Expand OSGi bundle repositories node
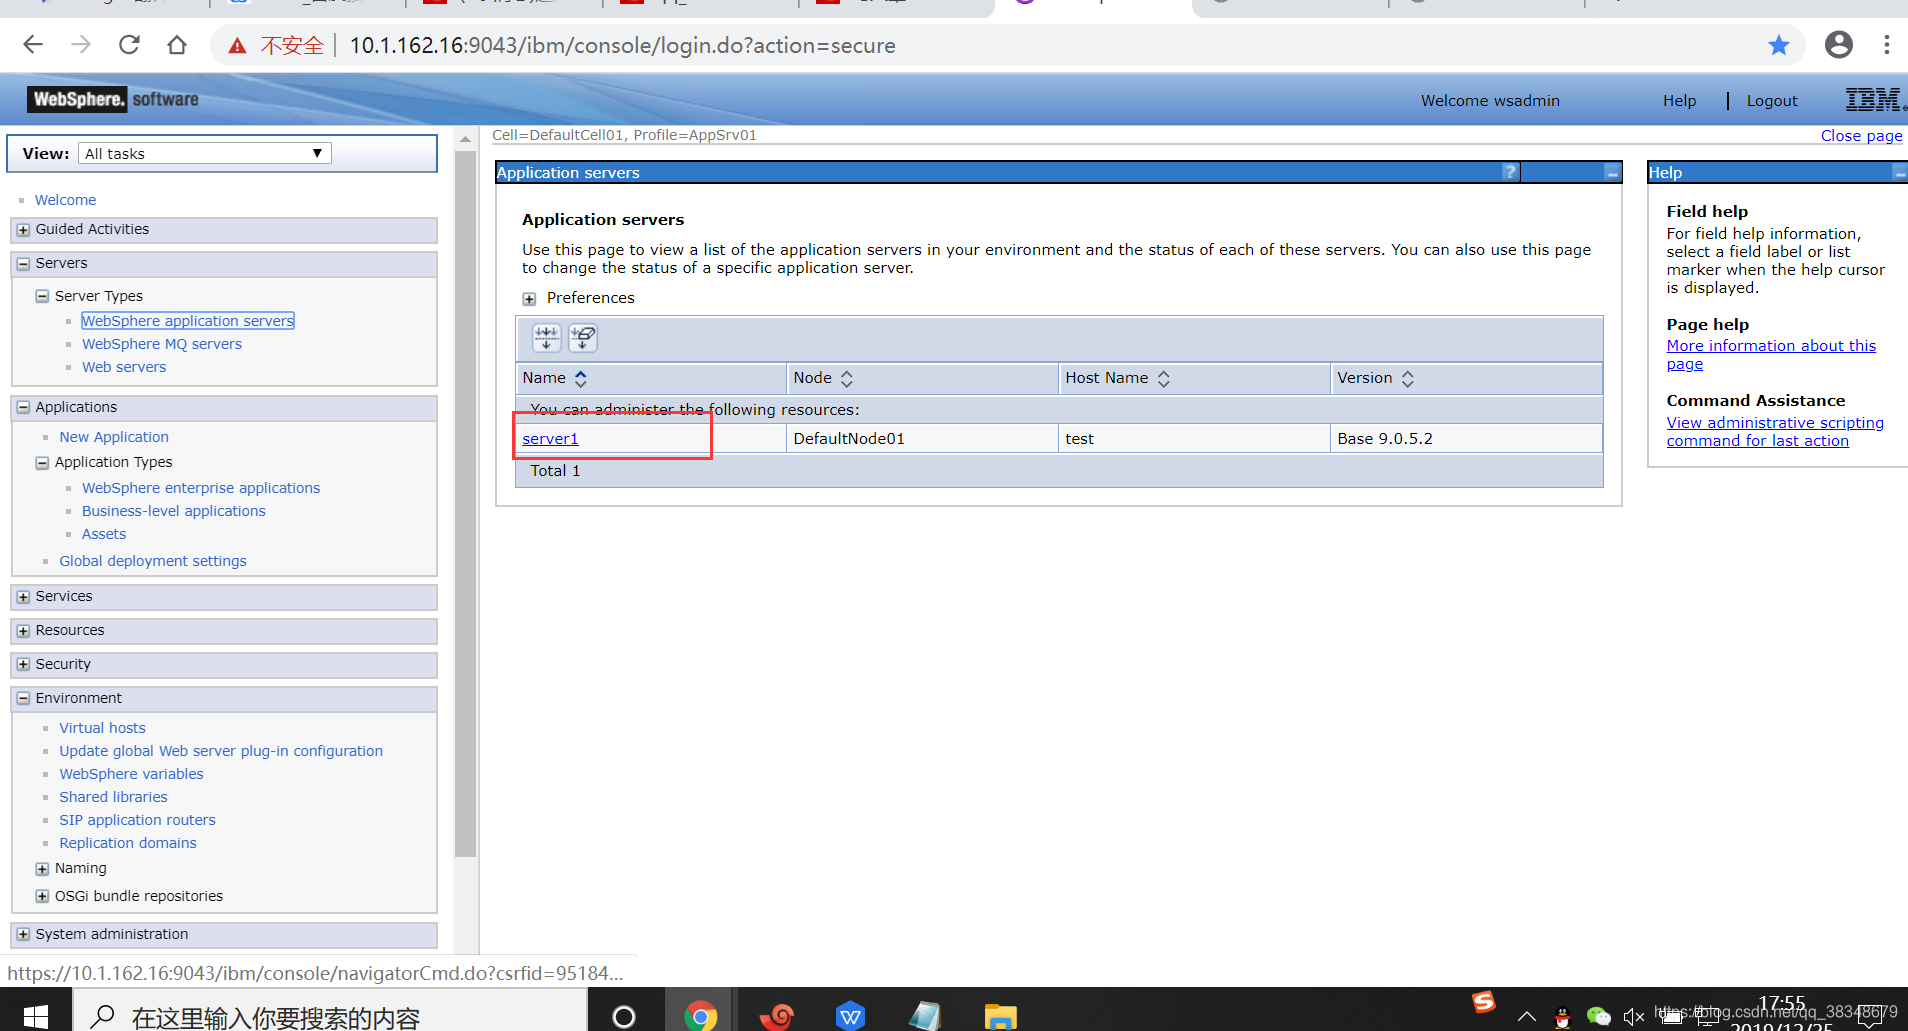 42,896
